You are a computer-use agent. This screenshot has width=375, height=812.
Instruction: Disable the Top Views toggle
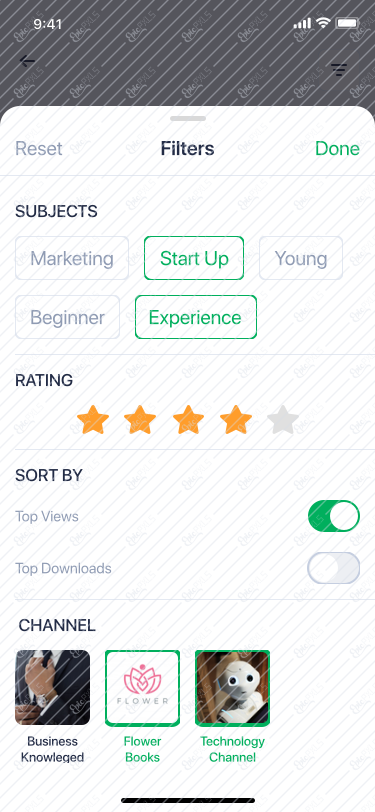(334, 516)
